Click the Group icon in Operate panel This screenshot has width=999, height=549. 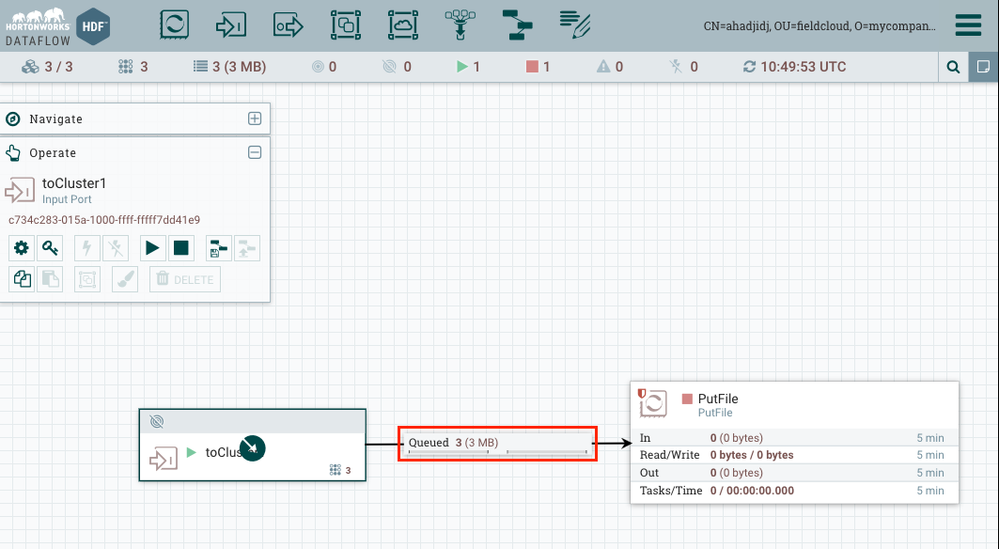(x=87, y=279)
